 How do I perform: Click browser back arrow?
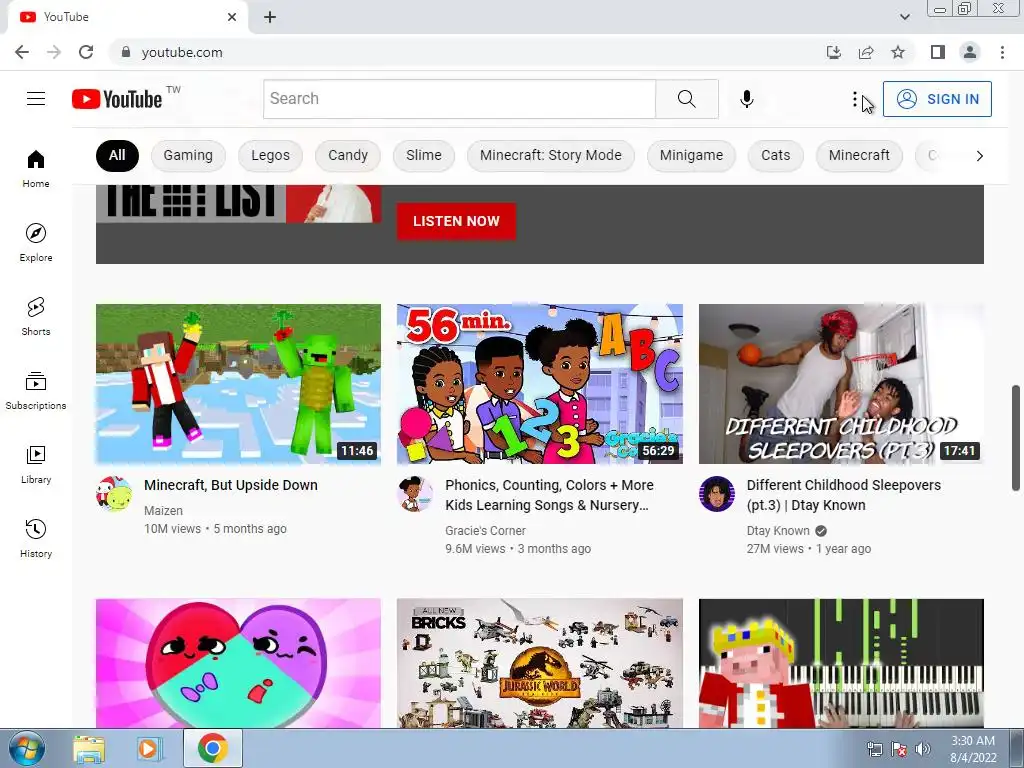[x=22, y=52]
